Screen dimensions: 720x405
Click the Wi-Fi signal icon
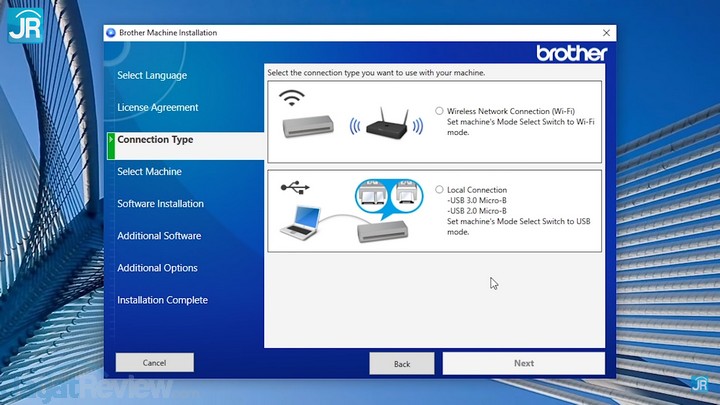pos(292,98)
